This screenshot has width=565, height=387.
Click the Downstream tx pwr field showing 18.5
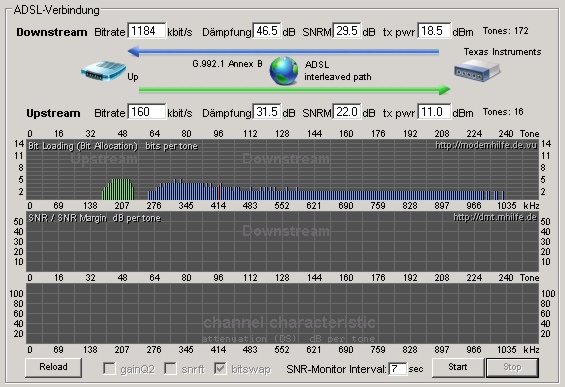434,31
